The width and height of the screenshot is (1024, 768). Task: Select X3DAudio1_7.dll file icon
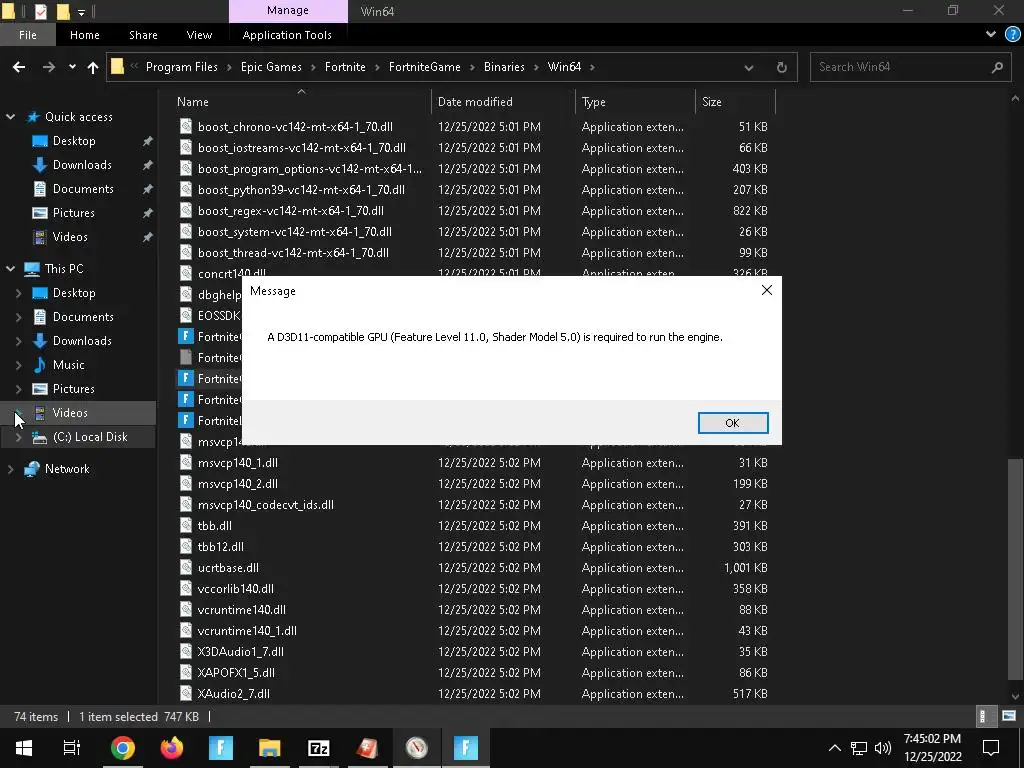point(186,652)
